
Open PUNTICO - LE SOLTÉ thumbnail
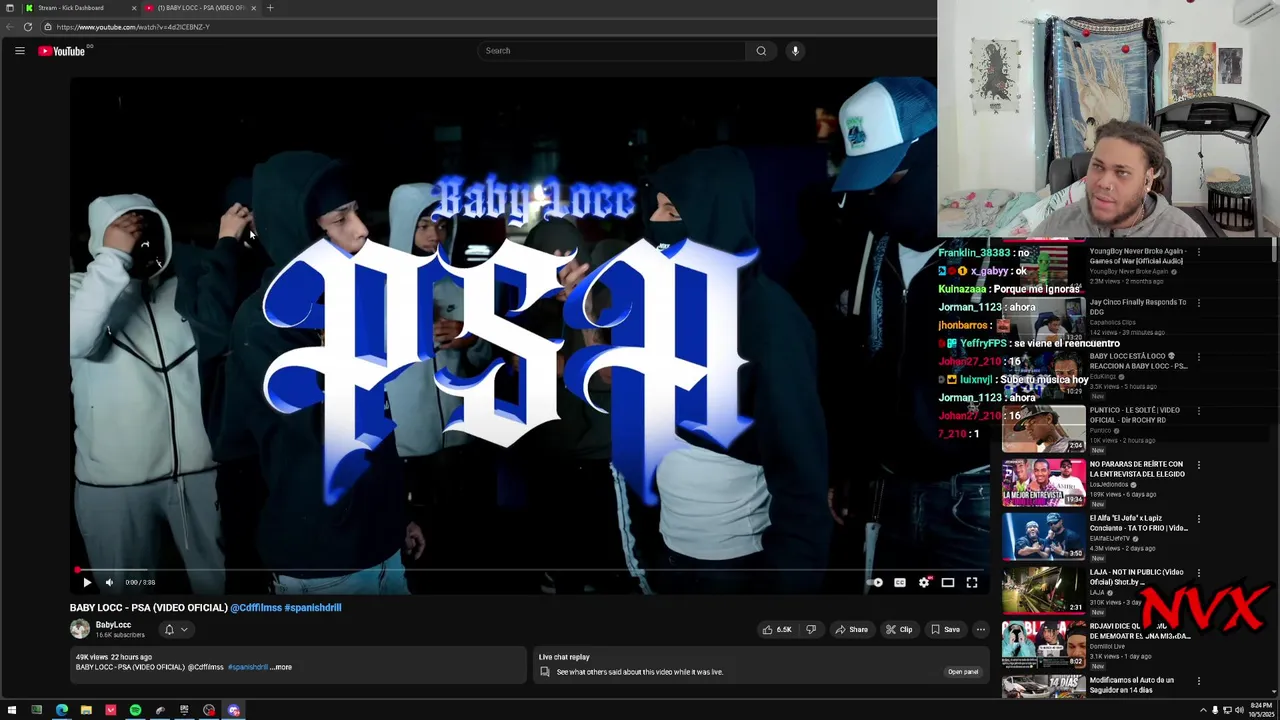coord(1043,429)
